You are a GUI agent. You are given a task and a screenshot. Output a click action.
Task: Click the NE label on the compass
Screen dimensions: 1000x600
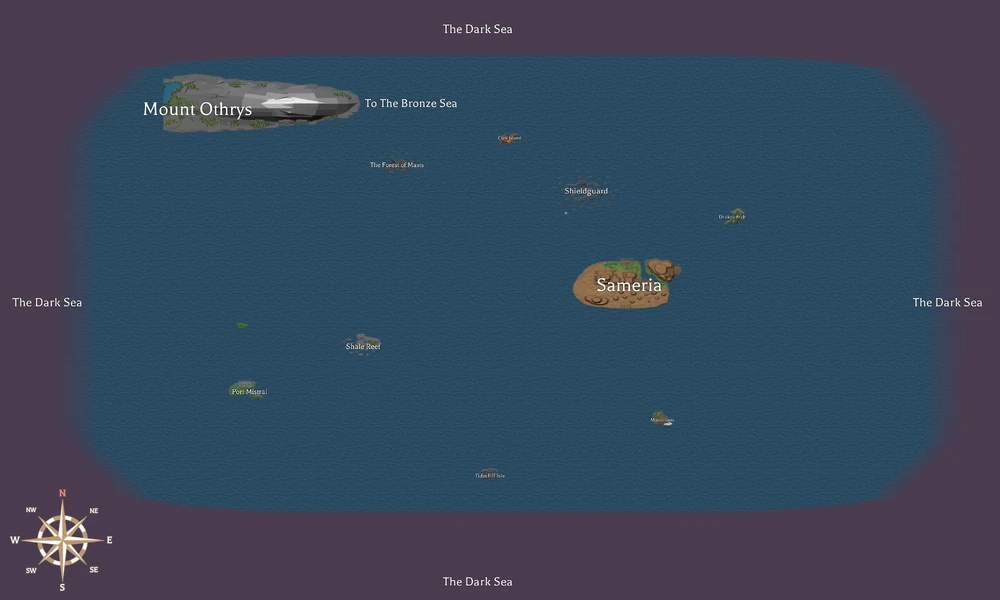click(x=92, y=510)
